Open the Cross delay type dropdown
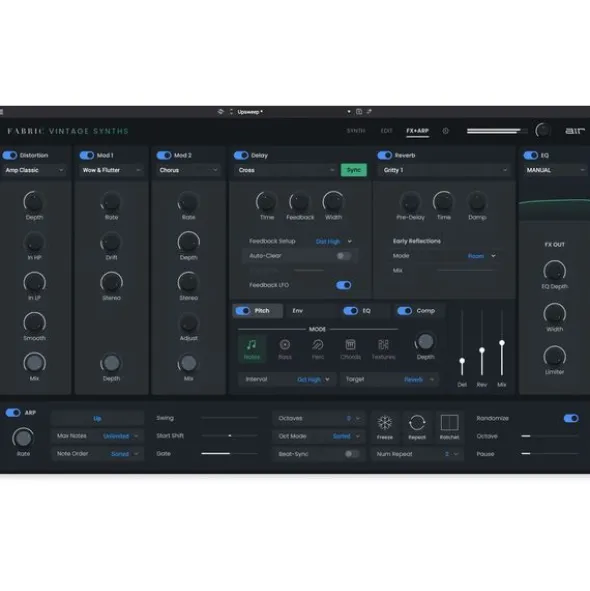This screenshot has height=591, width=590. tap(286, 170)
